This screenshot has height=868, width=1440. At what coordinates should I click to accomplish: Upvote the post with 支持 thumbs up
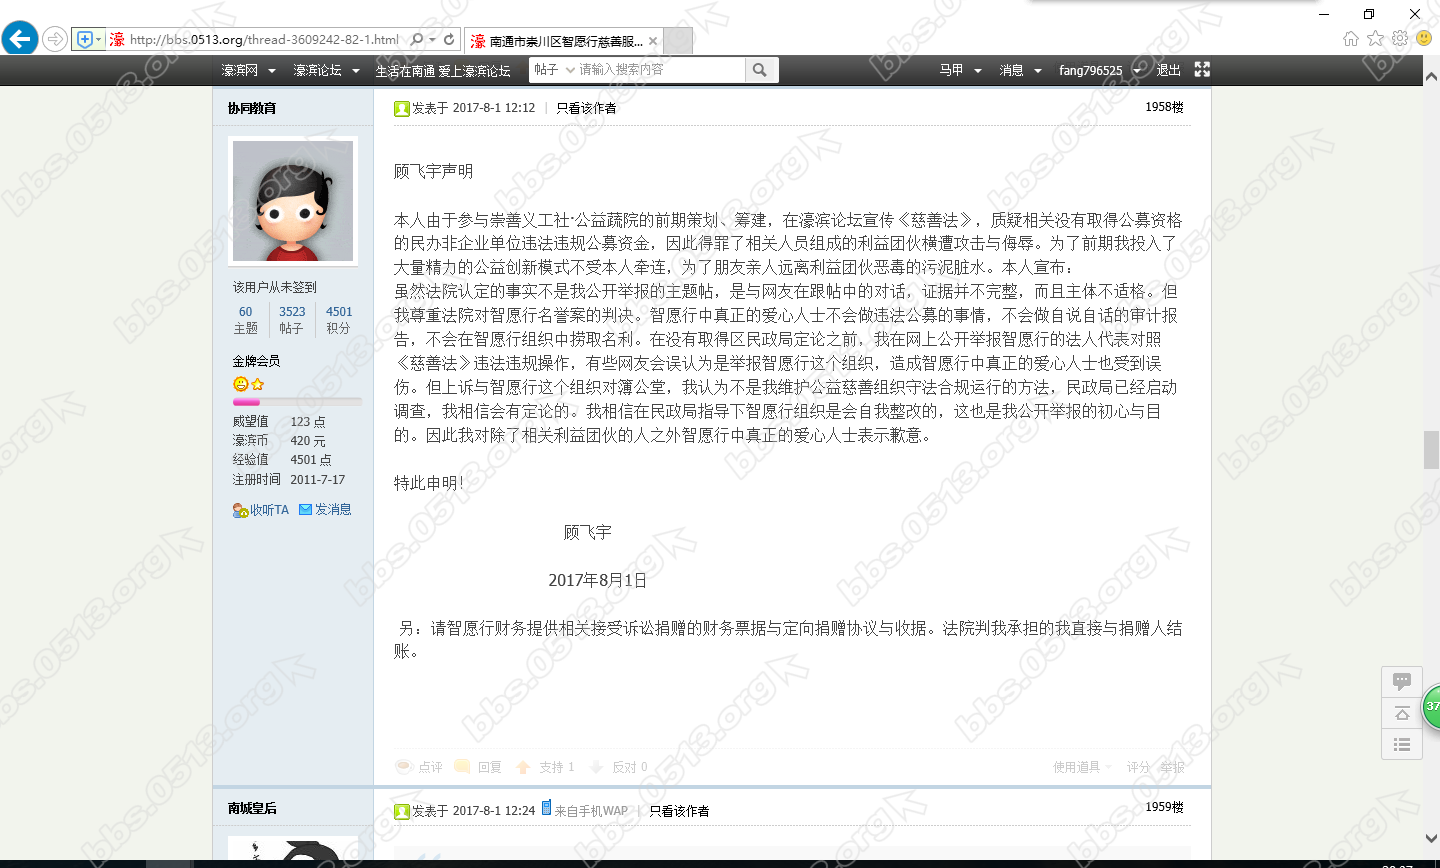tap(524, 766)
